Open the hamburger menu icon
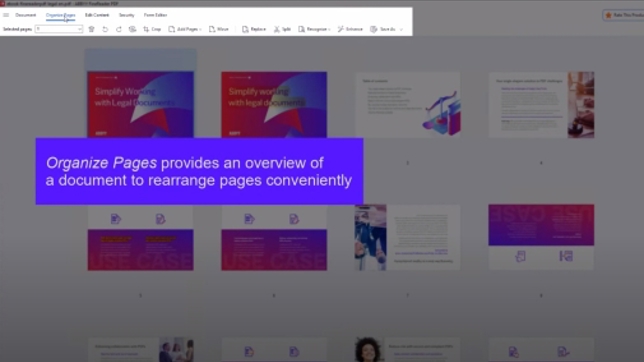Image resolution: width=644 pixels, height=362 pixels. point(6,15)
